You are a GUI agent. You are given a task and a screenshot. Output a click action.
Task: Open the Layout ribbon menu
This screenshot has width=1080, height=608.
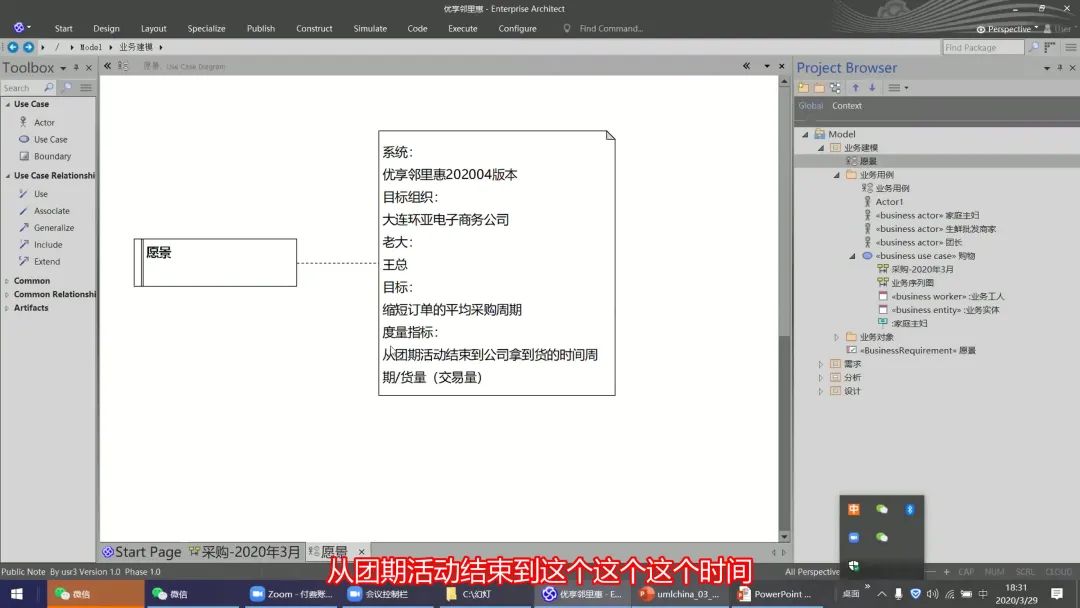point(154,28)
